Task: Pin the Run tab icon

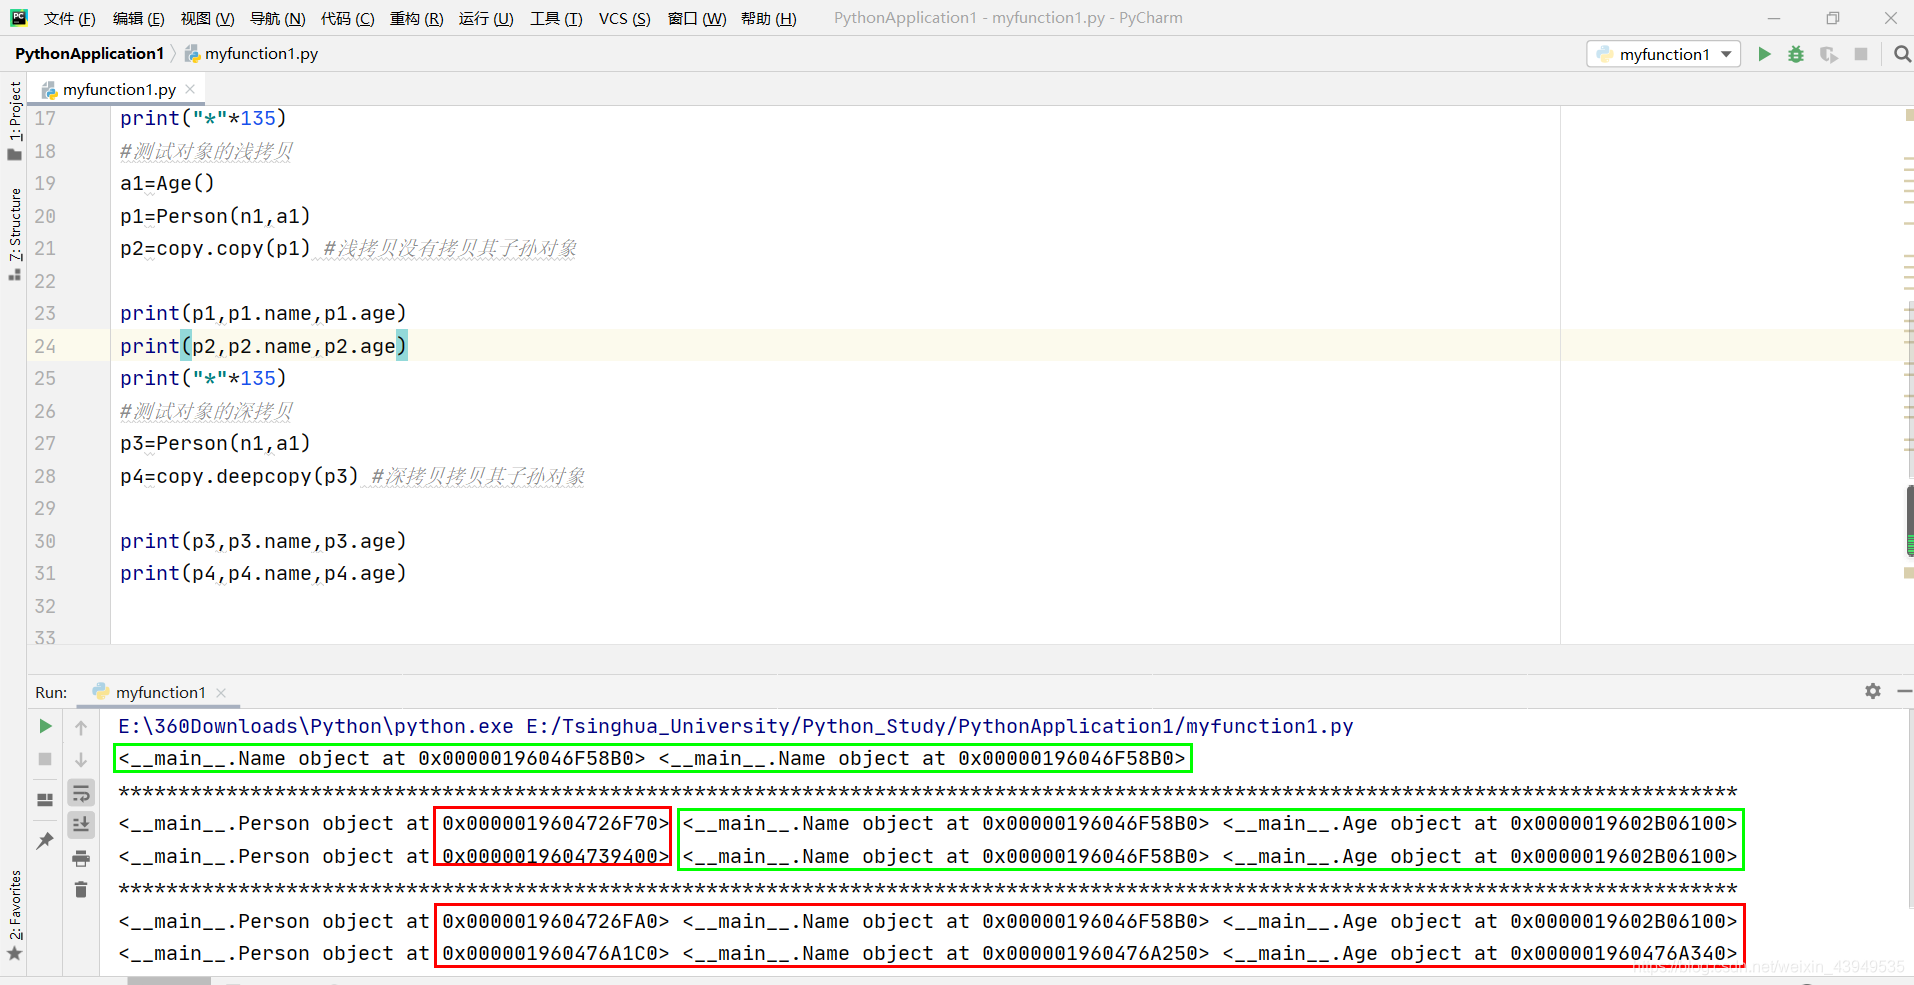Action: (45, 841)
